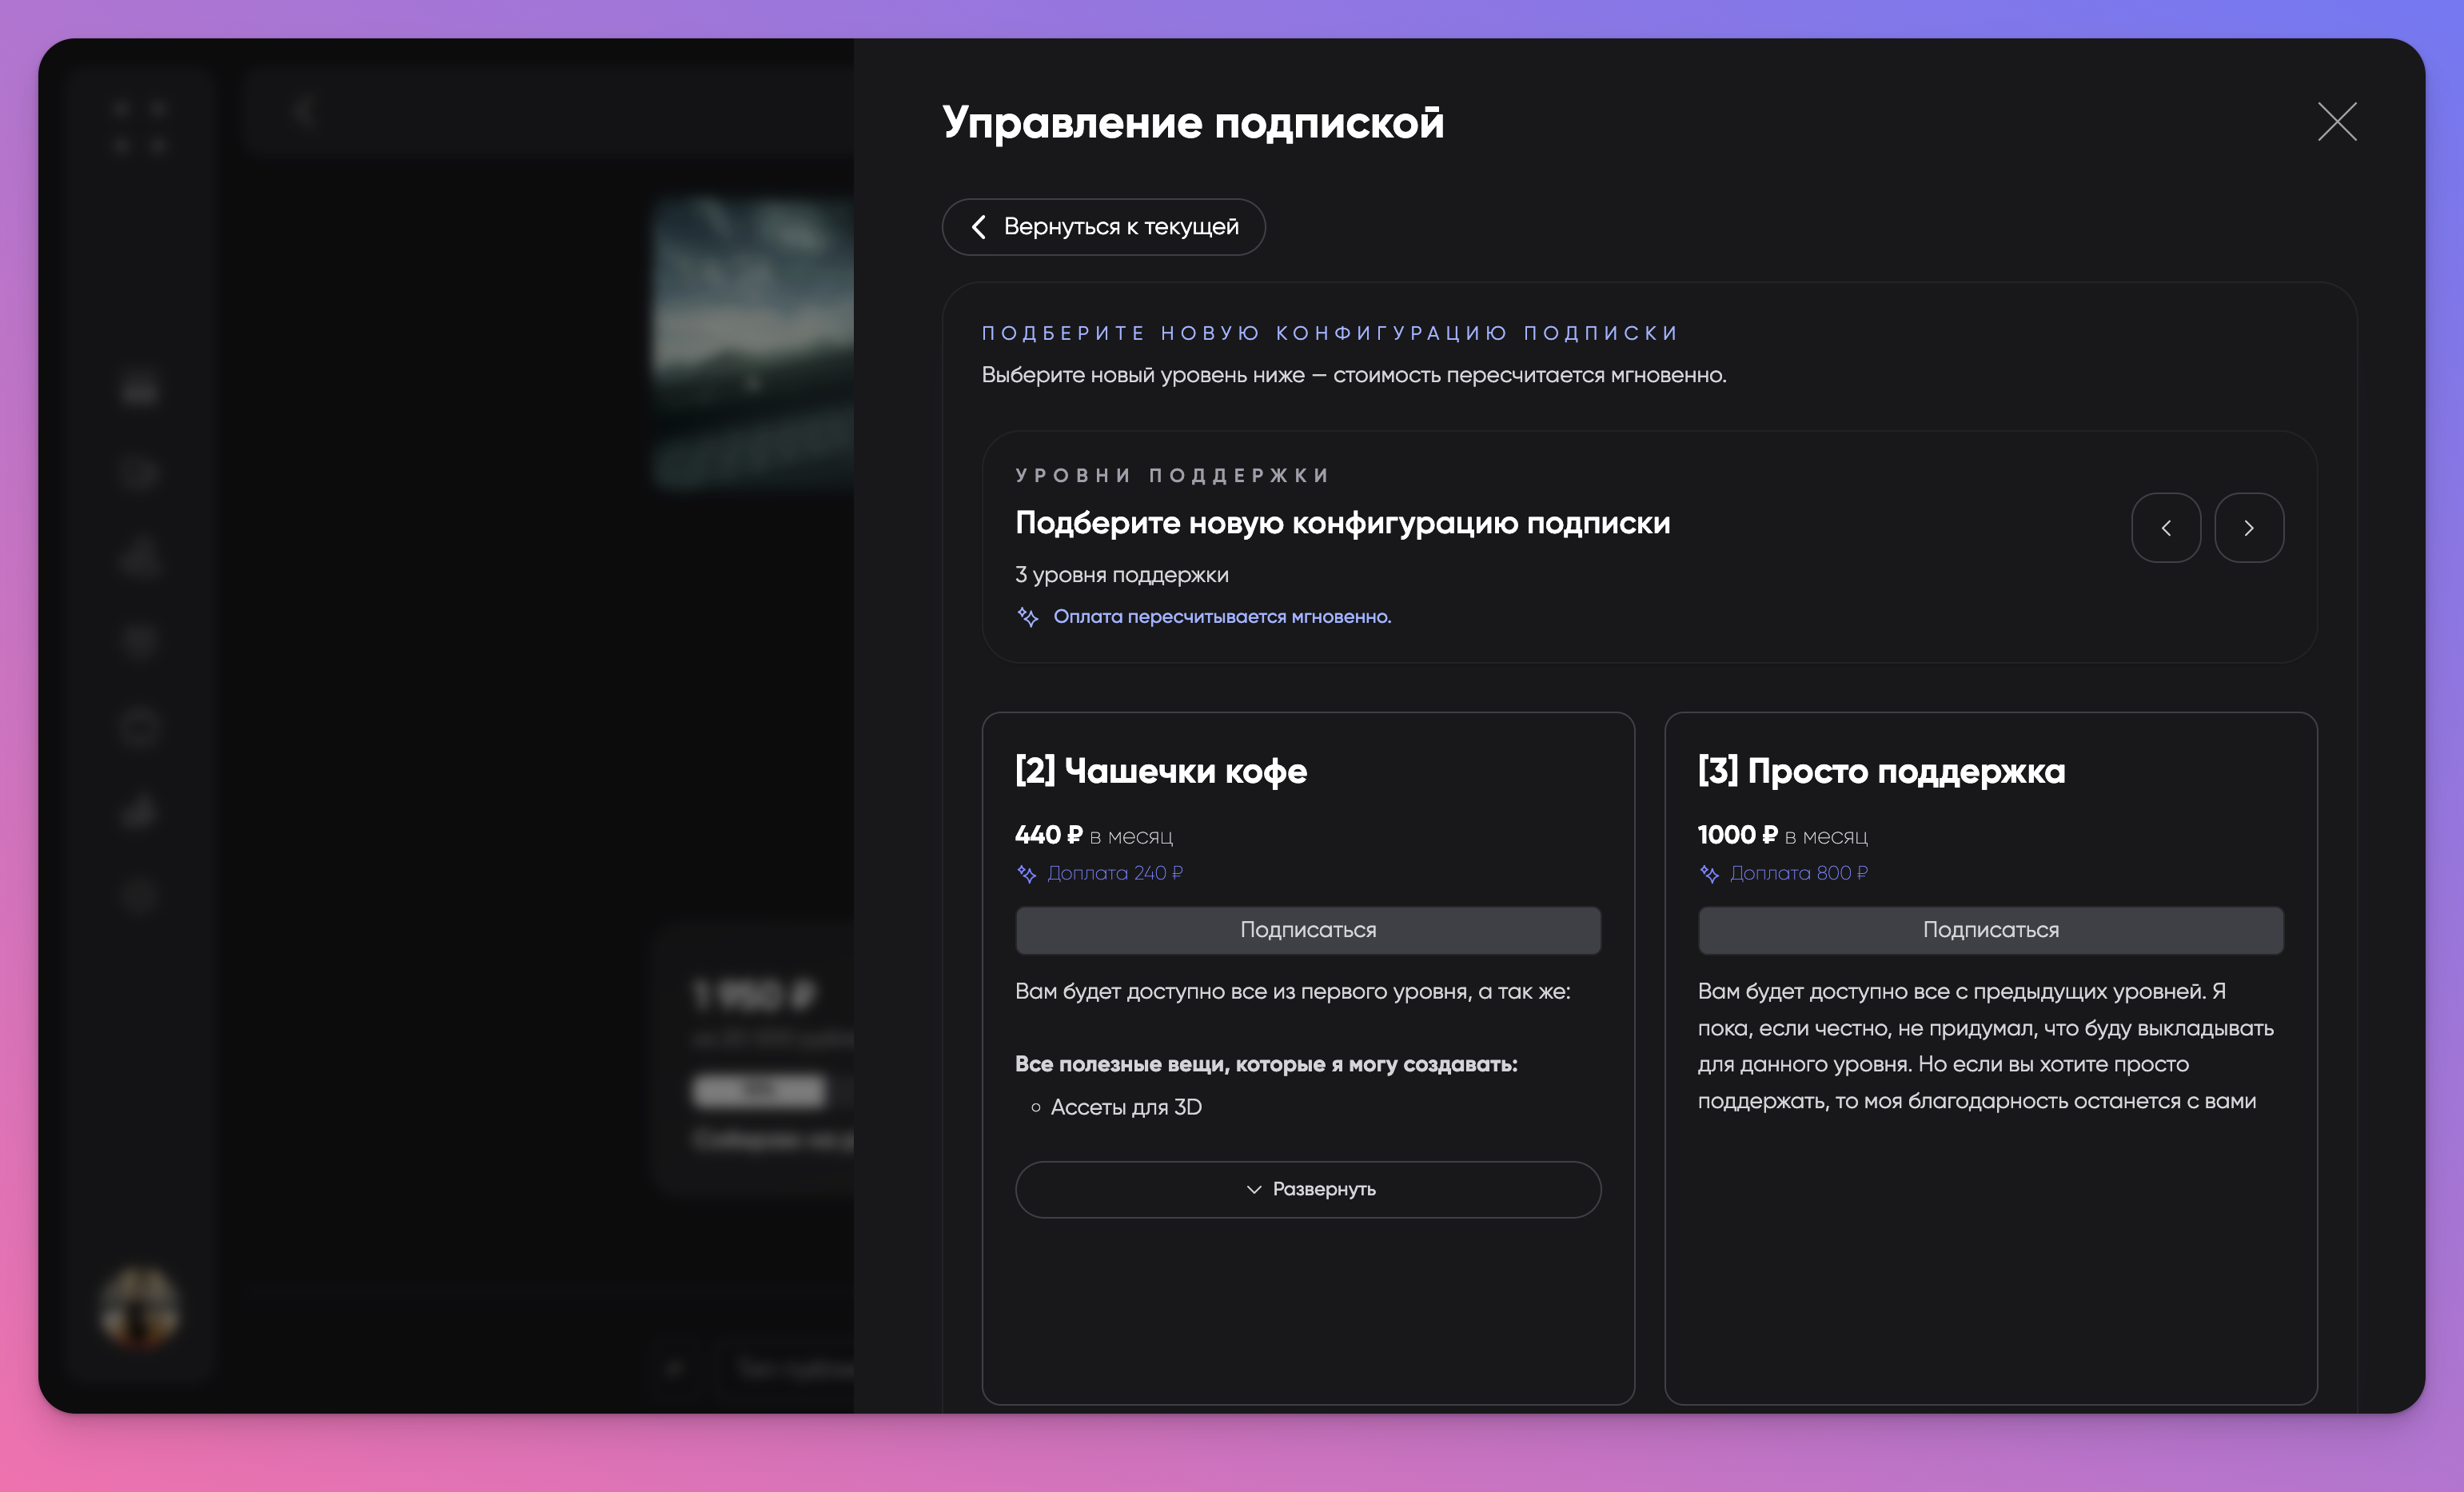Click the sparkle icon next to "Доплата 240 ₽"
Image resolution: width=2464 pixels, height=1492 pixels.
(x=1027, y=873)
